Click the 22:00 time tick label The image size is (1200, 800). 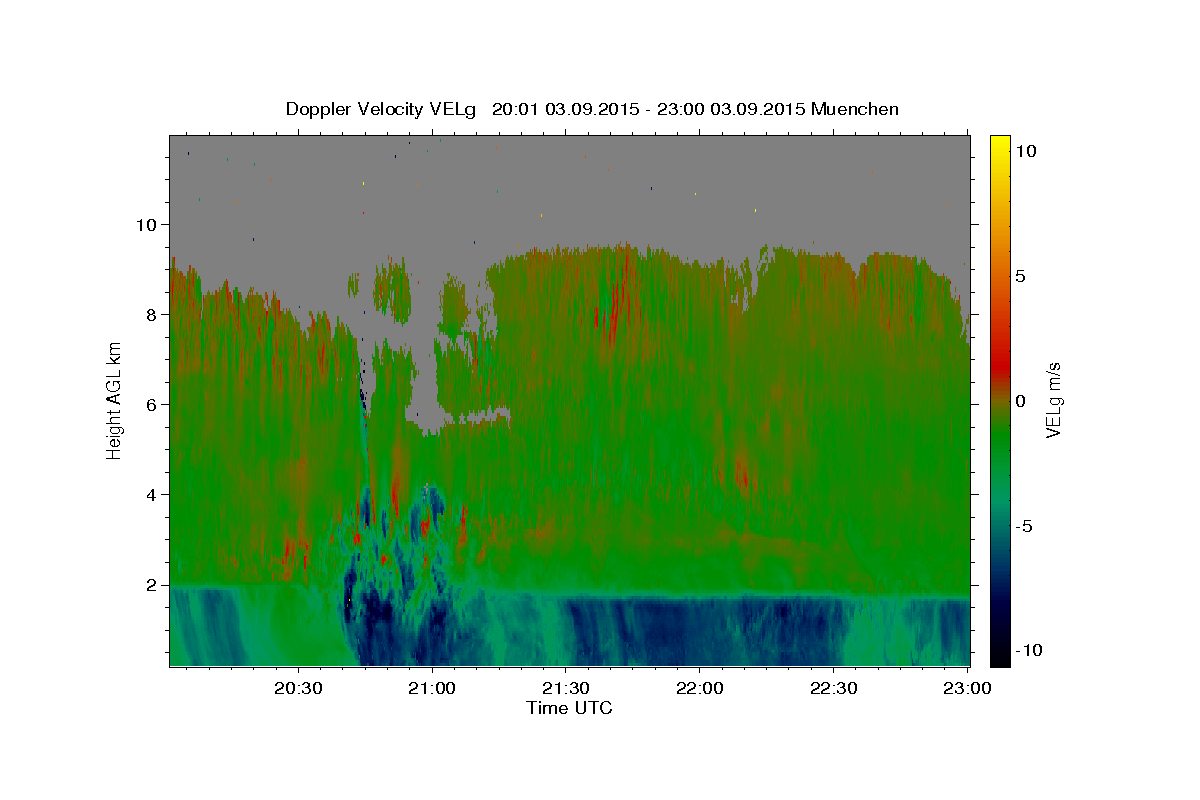point(699,688)
